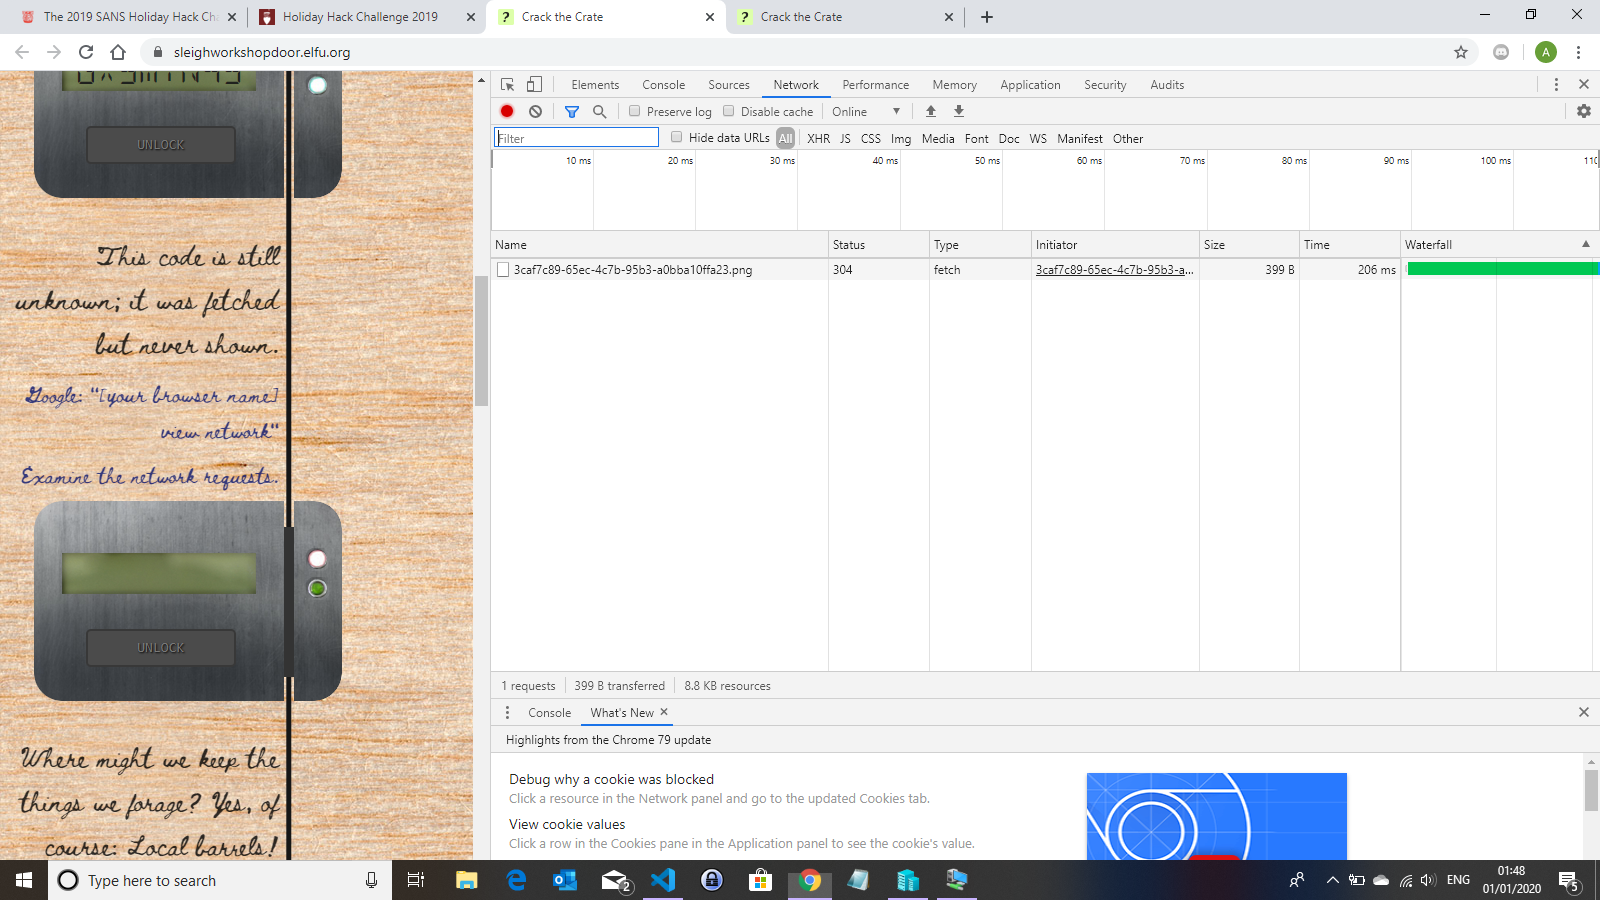Bookmark this page with star icon
The width and height of the screenshot is (1600, 900).
(x=1461, y=52)
